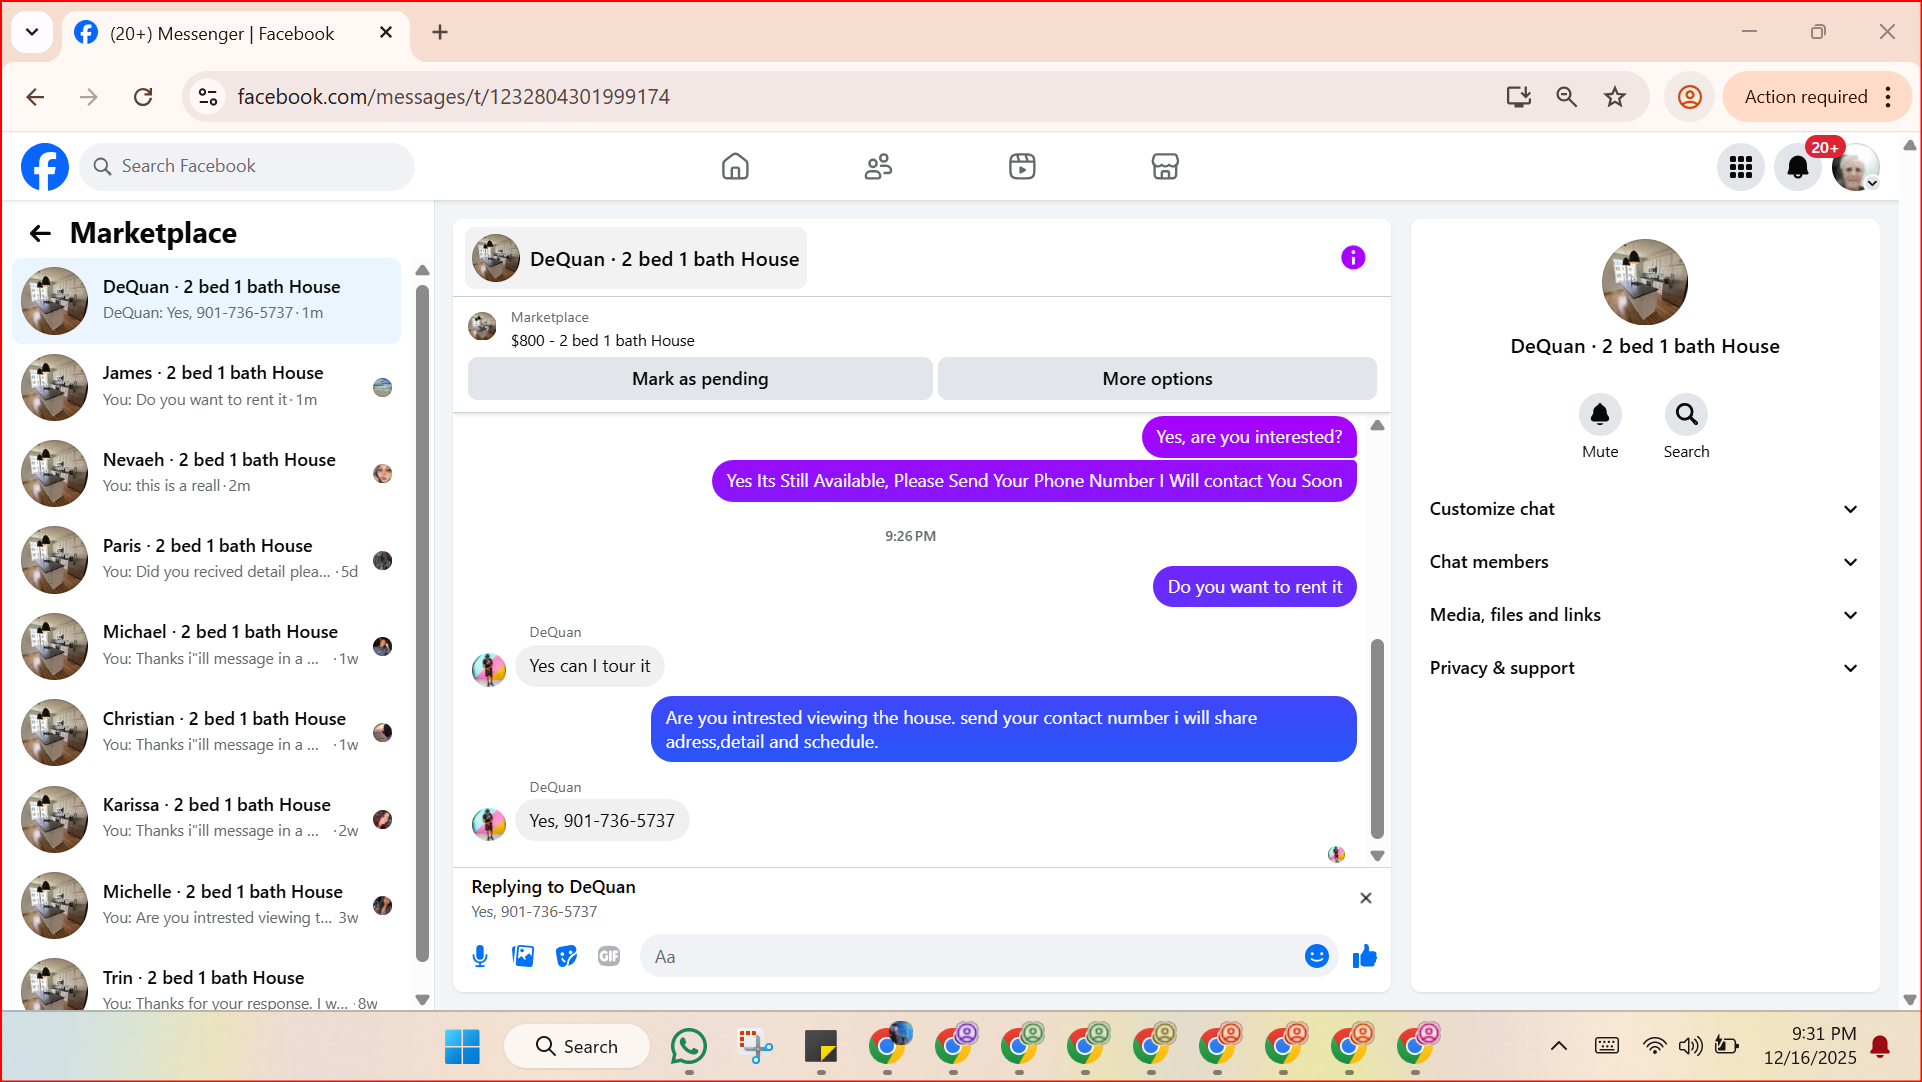This screenshot has height=1082, width=1922.
Task: Click Mark as pending button
Action: [700, 379]
